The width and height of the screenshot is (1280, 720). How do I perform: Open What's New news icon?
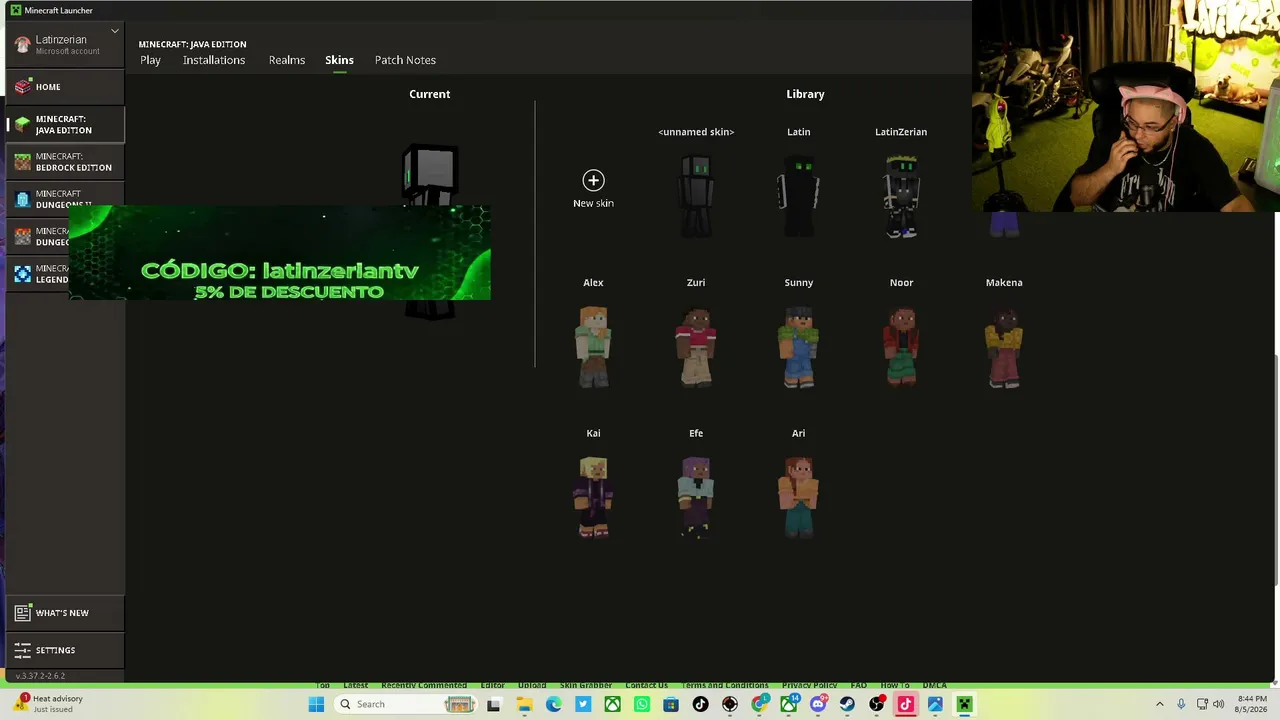pyautogui.click(x=23, y=613)
